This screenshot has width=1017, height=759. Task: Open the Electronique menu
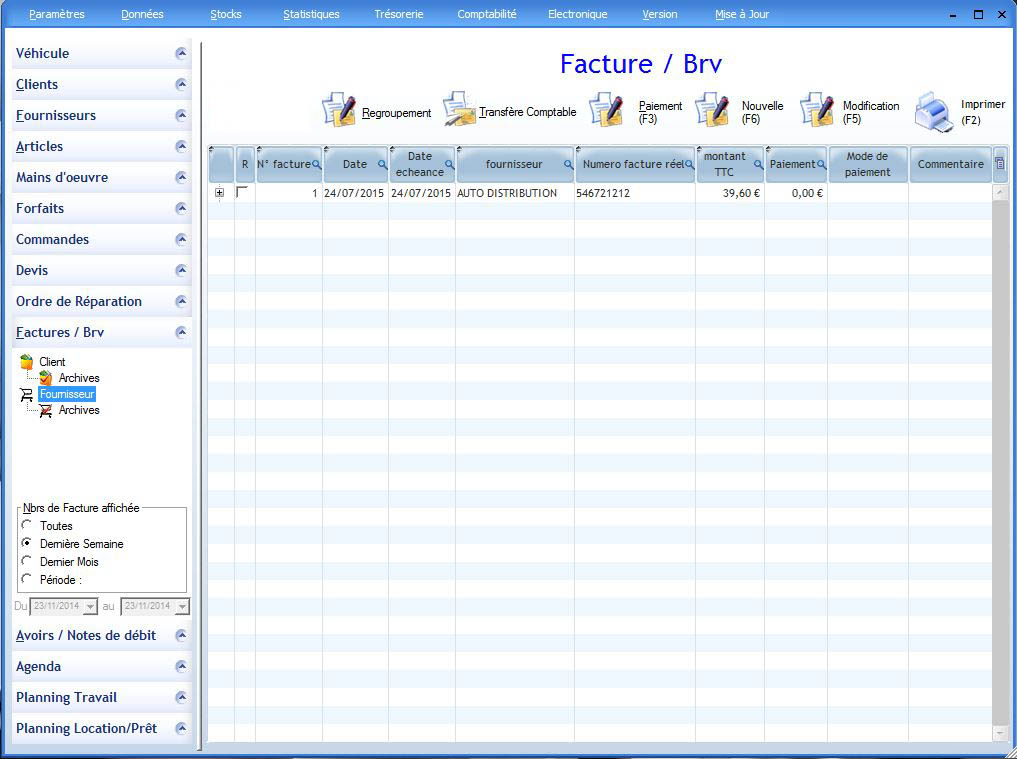click(x=578, y=14)
